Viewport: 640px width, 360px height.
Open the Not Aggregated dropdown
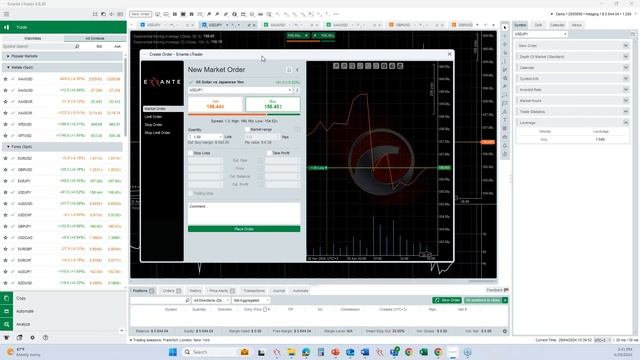[251, 300]
